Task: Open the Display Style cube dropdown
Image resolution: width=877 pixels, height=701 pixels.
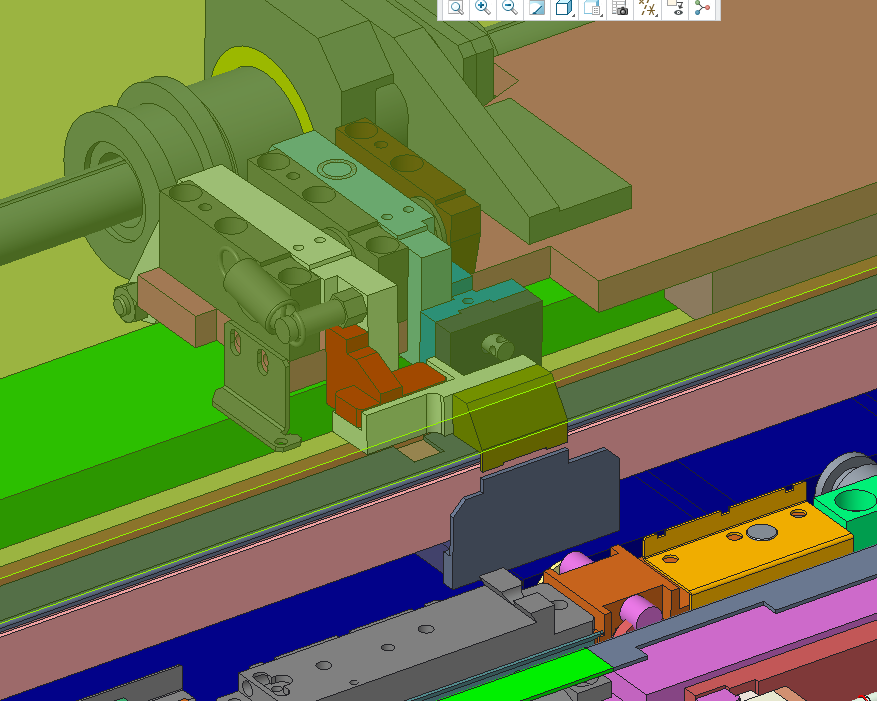Action: 564,8
